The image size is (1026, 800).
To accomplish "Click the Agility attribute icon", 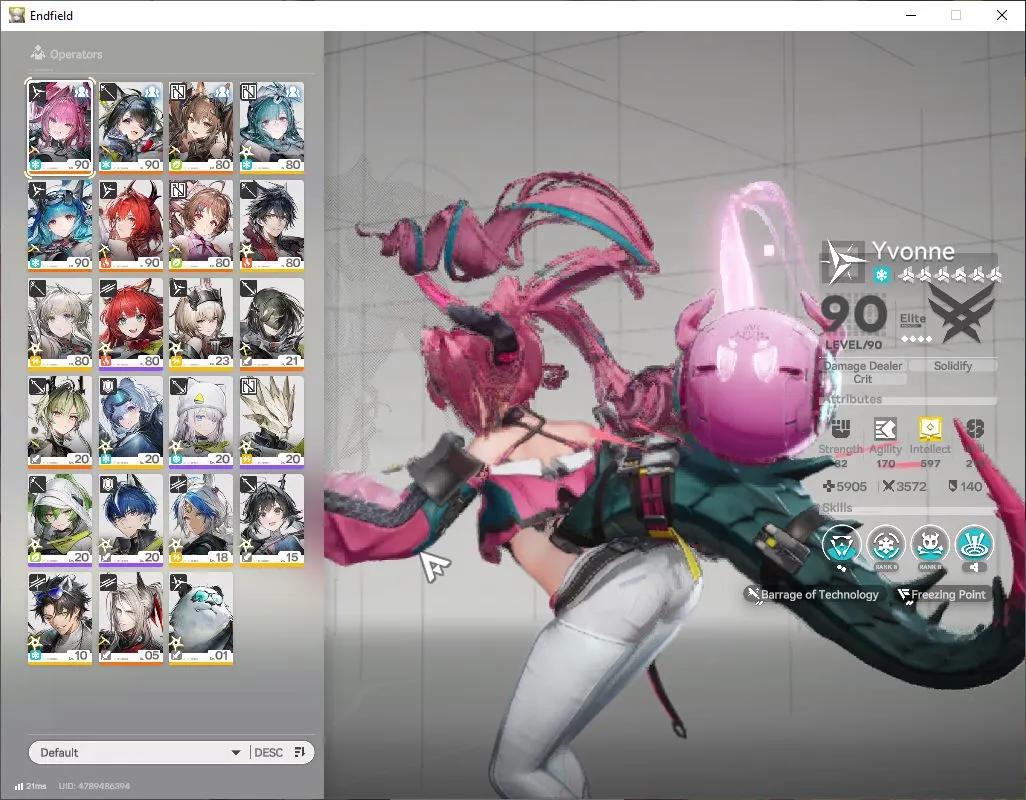I will 885,429.
